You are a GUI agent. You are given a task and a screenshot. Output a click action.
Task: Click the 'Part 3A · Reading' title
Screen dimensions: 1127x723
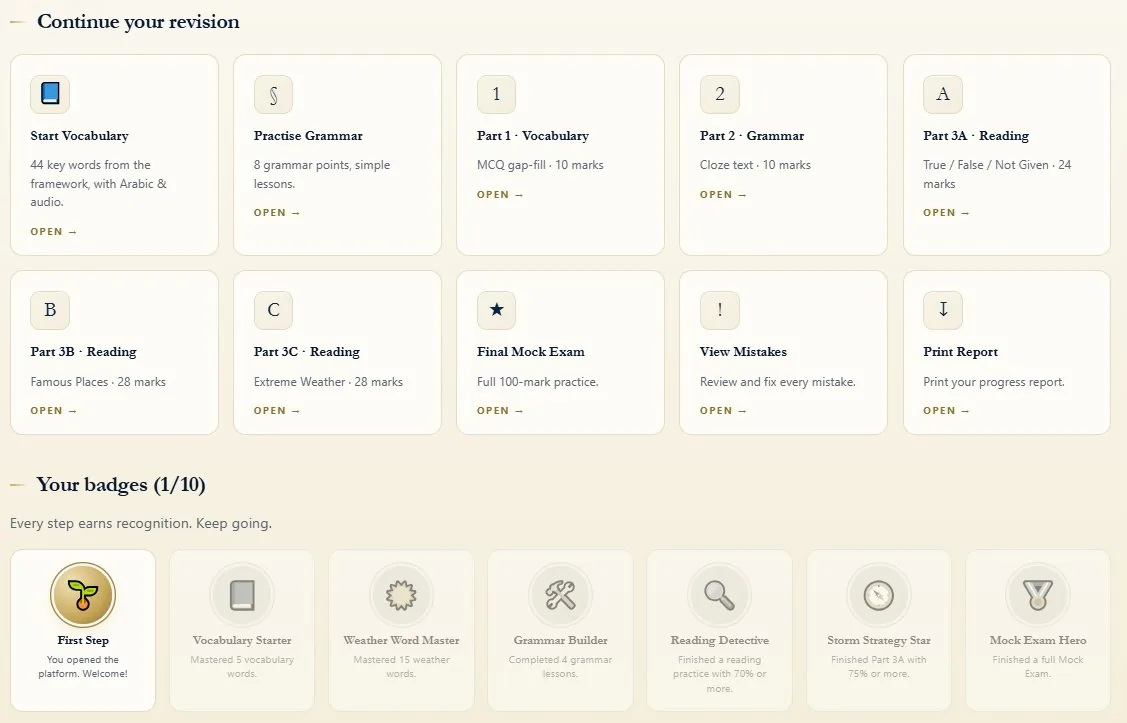tap(976, 136)
